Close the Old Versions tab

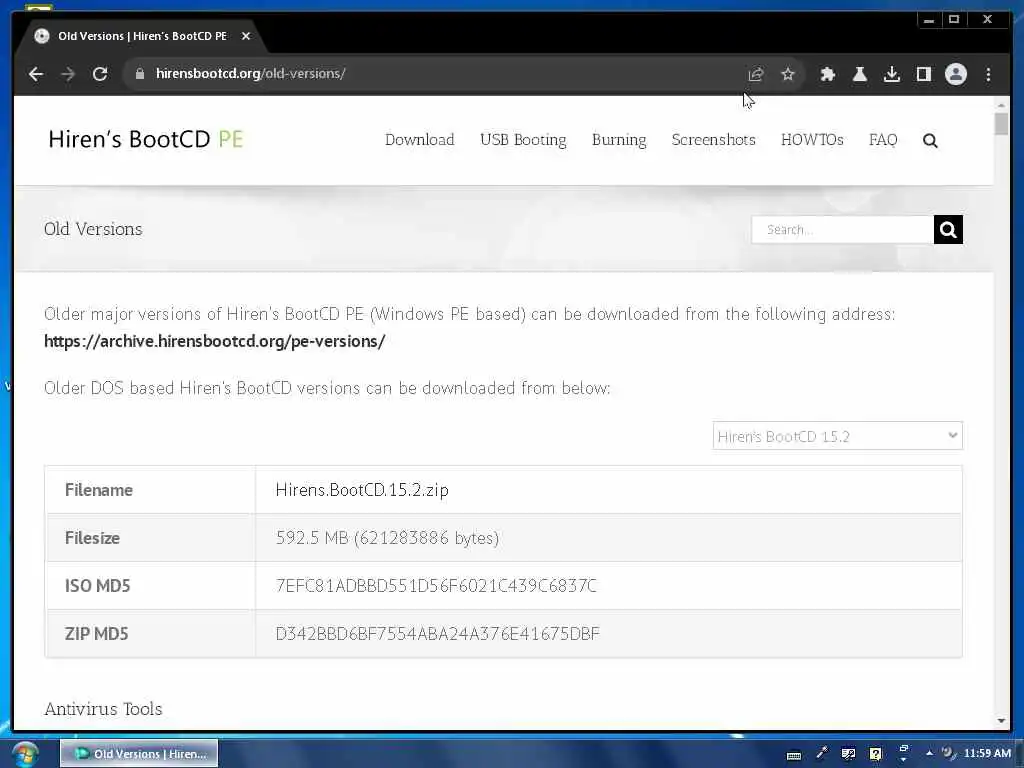point(246,36)
